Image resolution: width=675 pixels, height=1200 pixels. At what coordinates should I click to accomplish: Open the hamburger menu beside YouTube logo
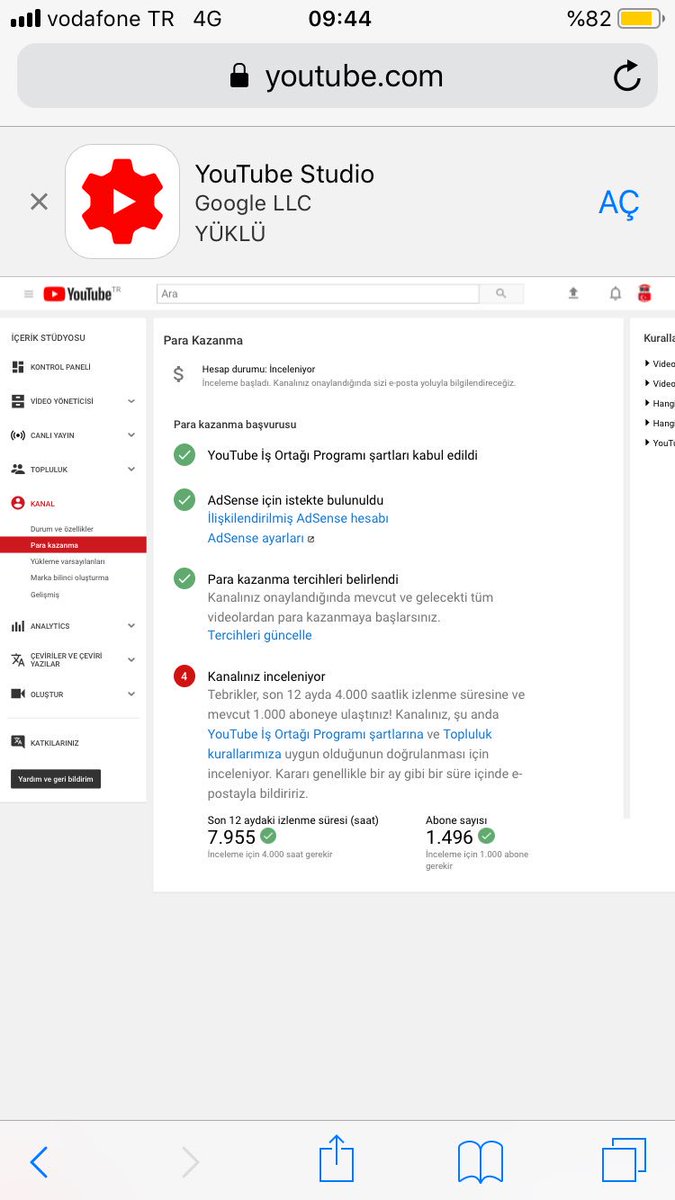[x=28, y=294]
